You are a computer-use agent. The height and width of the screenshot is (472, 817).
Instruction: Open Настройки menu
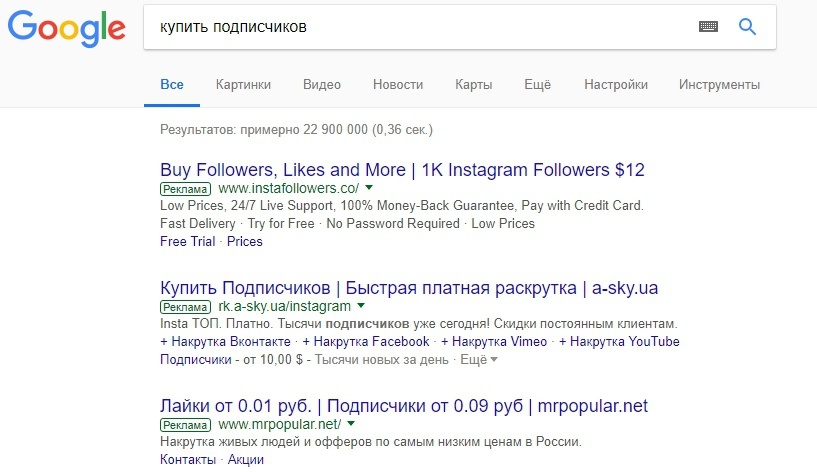[616, 84]
